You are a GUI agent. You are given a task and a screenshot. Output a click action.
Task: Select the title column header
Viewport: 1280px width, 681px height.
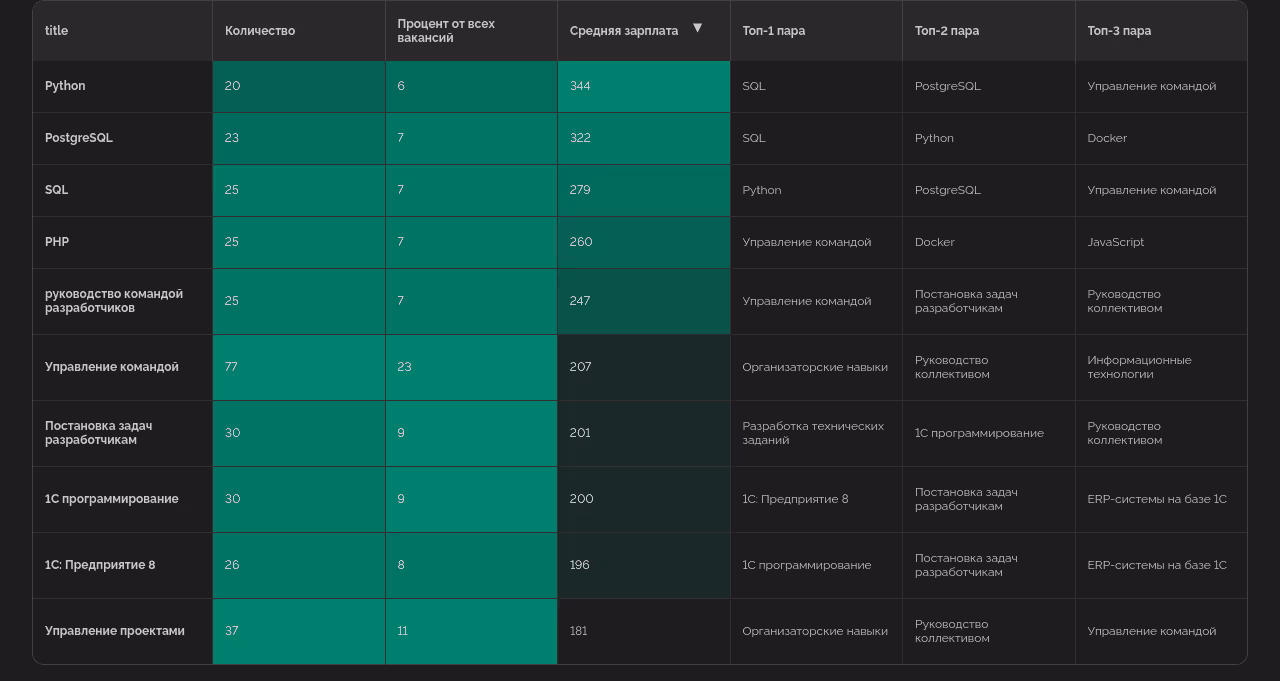(57, 31)
